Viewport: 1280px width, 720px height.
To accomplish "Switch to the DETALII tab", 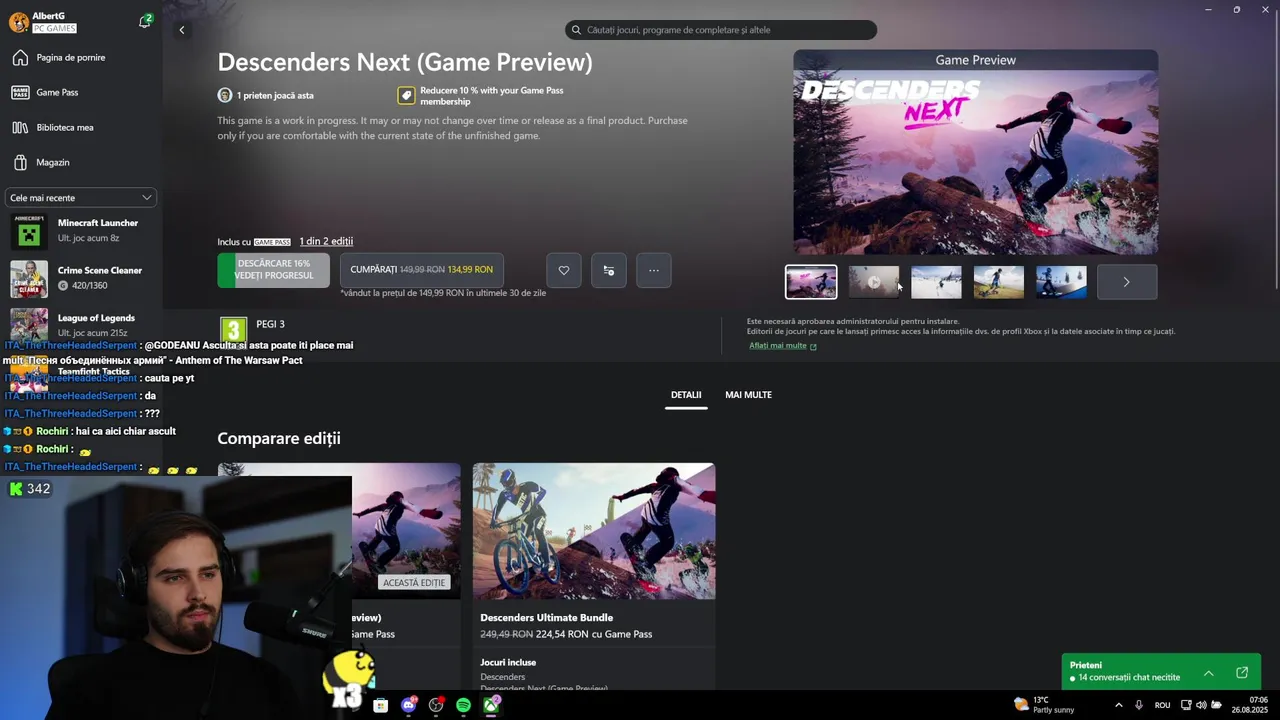I will [x=686, y=395].
